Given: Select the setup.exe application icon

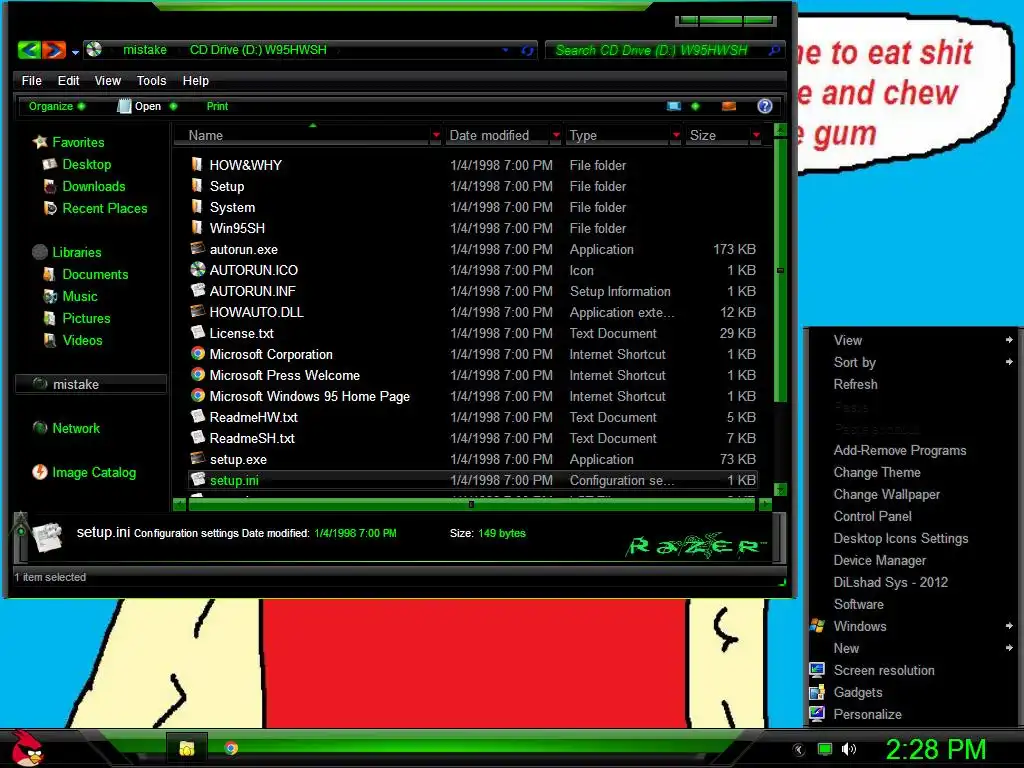Looking at the screenshot, I should point(198,458).
